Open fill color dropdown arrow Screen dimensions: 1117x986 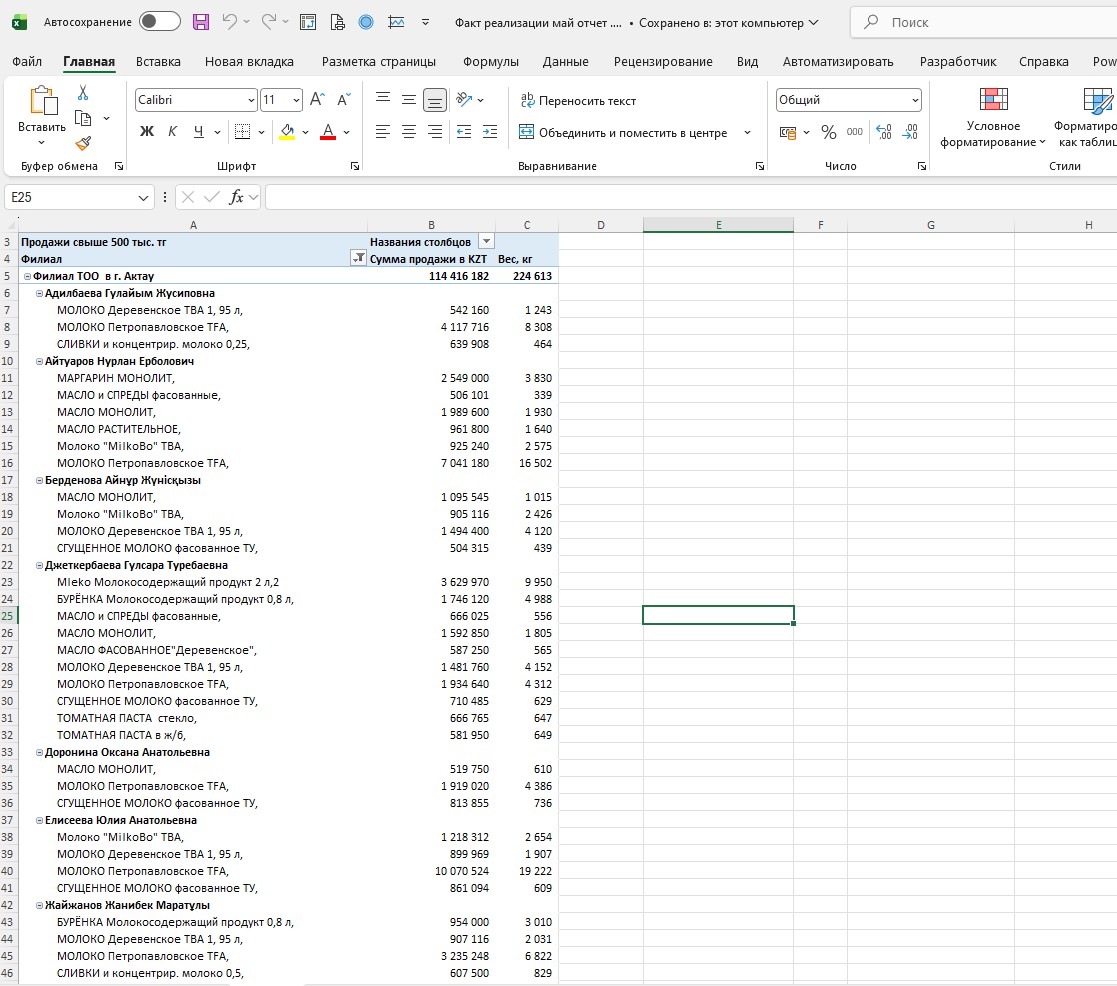point(306,133)
